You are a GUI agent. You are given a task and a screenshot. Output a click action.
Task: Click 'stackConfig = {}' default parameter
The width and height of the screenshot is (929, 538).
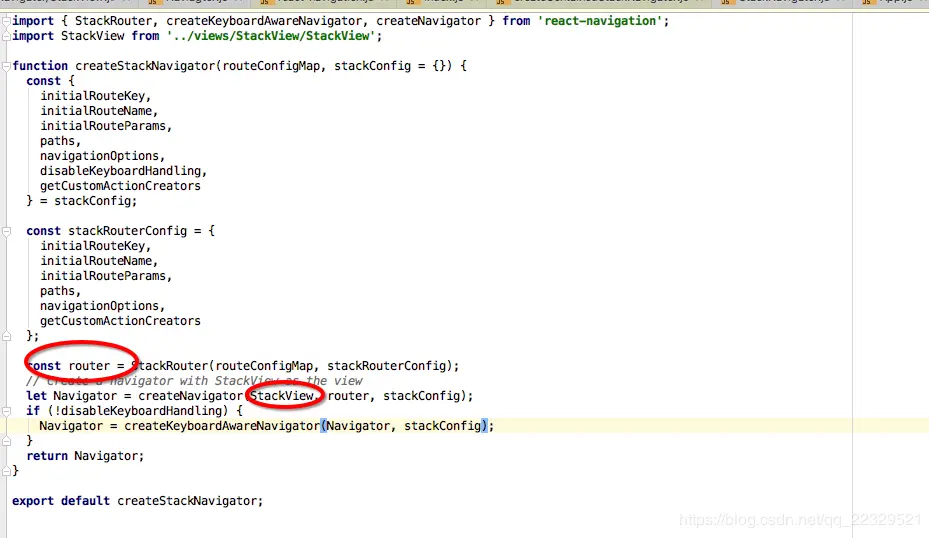392,66
